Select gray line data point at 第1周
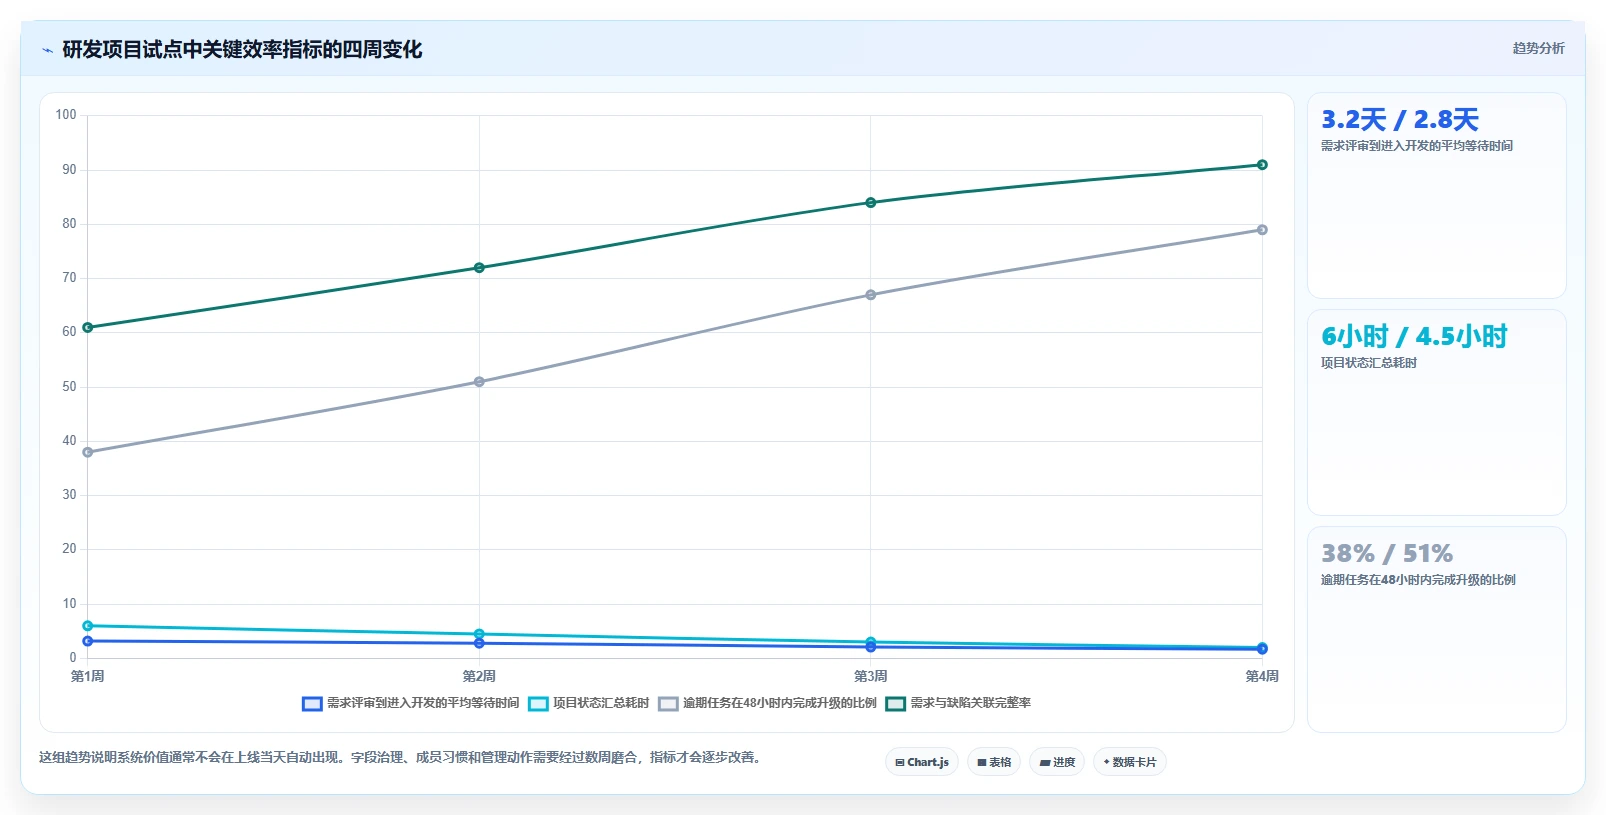The width and height of the screenshot is (1606, 815). click(88, 452)
